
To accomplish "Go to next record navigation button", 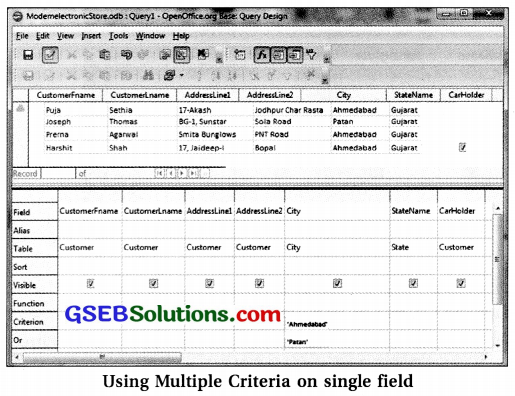I will (x=182, y=173).
